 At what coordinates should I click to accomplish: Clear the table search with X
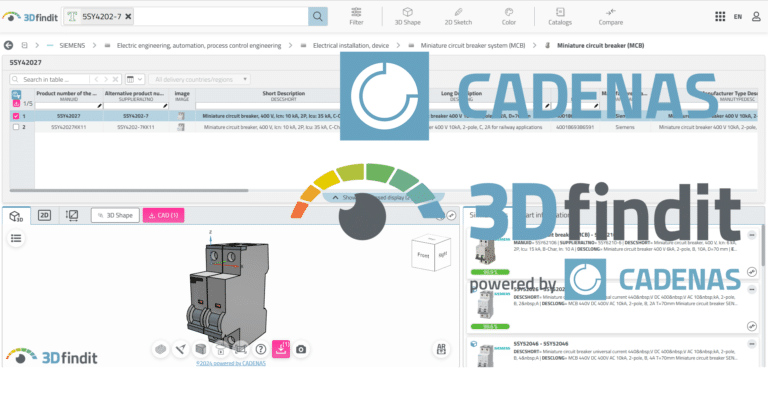tap(115, 79)
